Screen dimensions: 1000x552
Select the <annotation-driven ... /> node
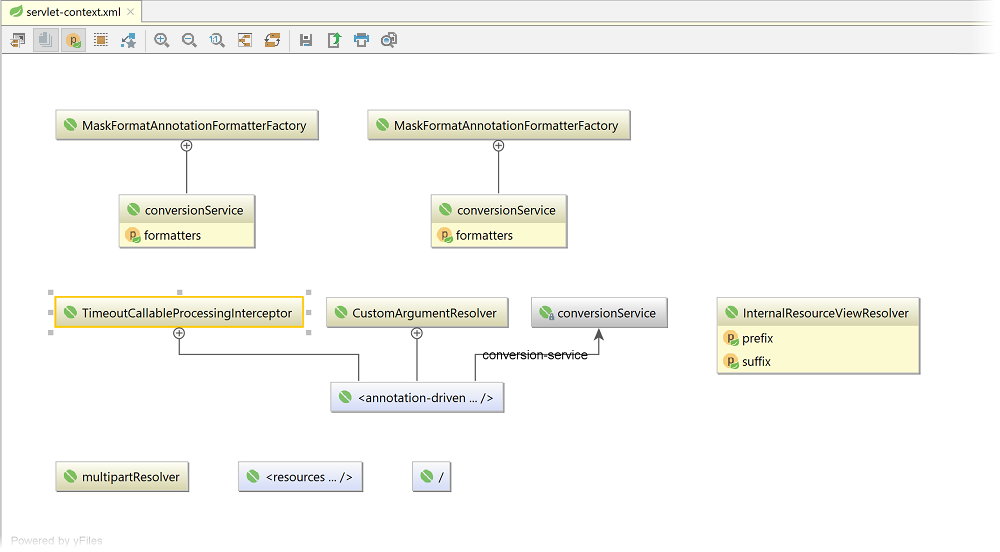pos(417,398)
